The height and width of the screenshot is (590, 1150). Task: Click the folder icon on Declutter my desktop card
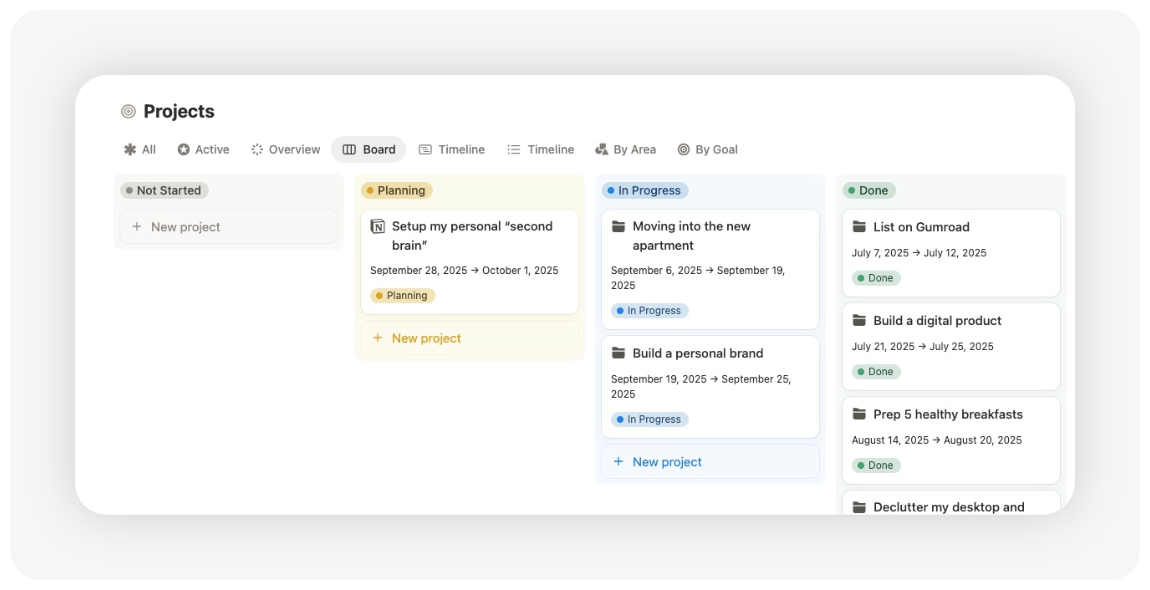pyautogui.click(x=858, y=507)
